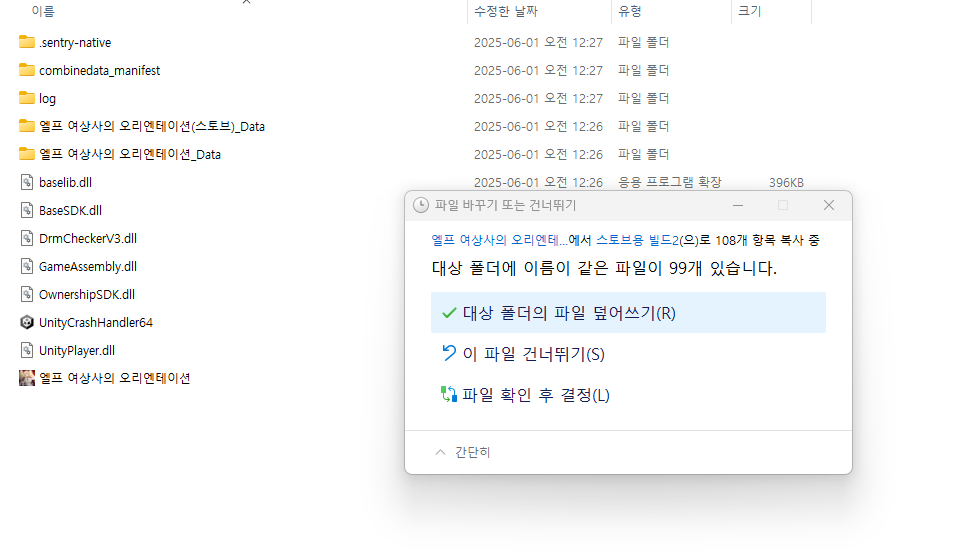Select the OwnershipSDK.dll file name
Viewport: 980px width, 553px height.
click(87, 294)
